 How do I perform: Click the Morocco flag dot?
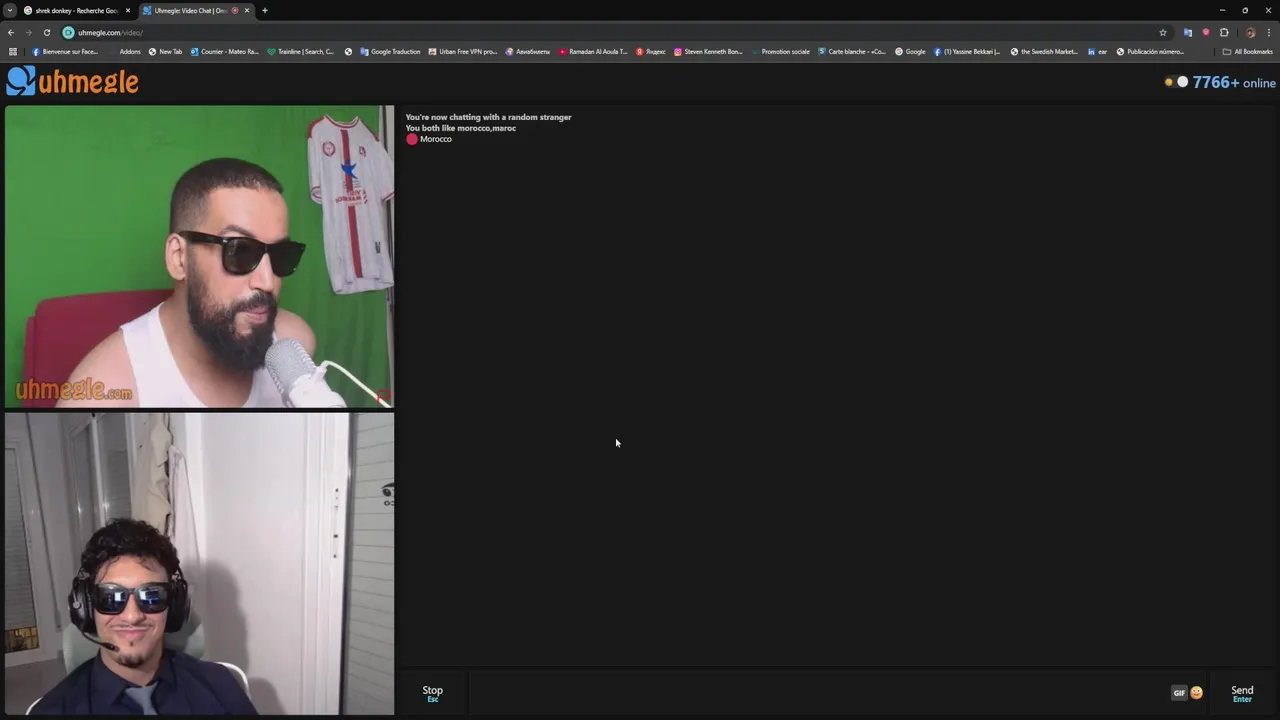(x=411, y=139)
